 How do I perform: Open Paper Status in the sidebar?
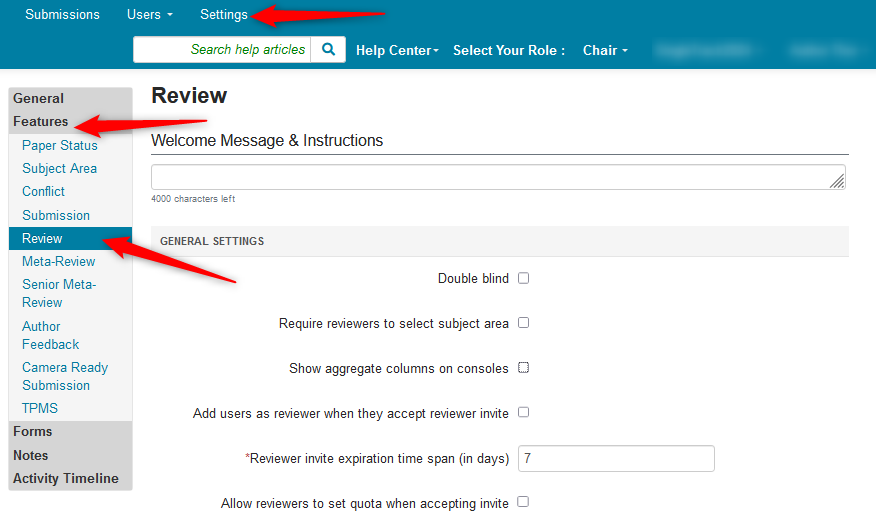(60, 145)
